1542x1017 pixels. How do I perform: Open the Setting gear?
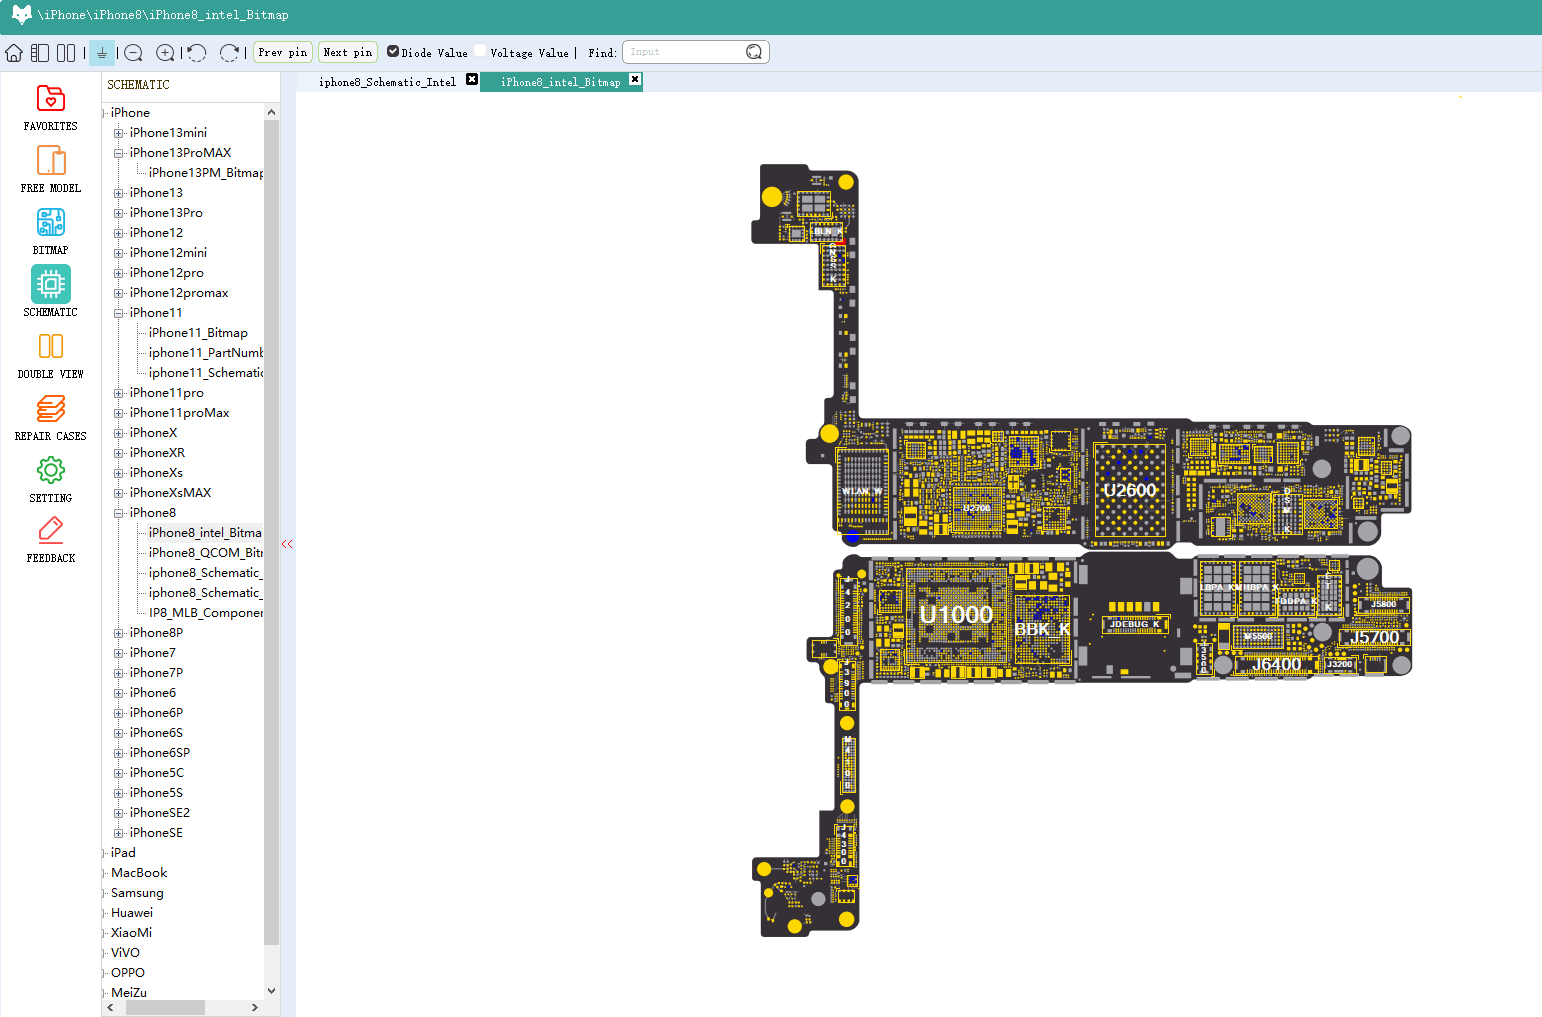point(51,479)
